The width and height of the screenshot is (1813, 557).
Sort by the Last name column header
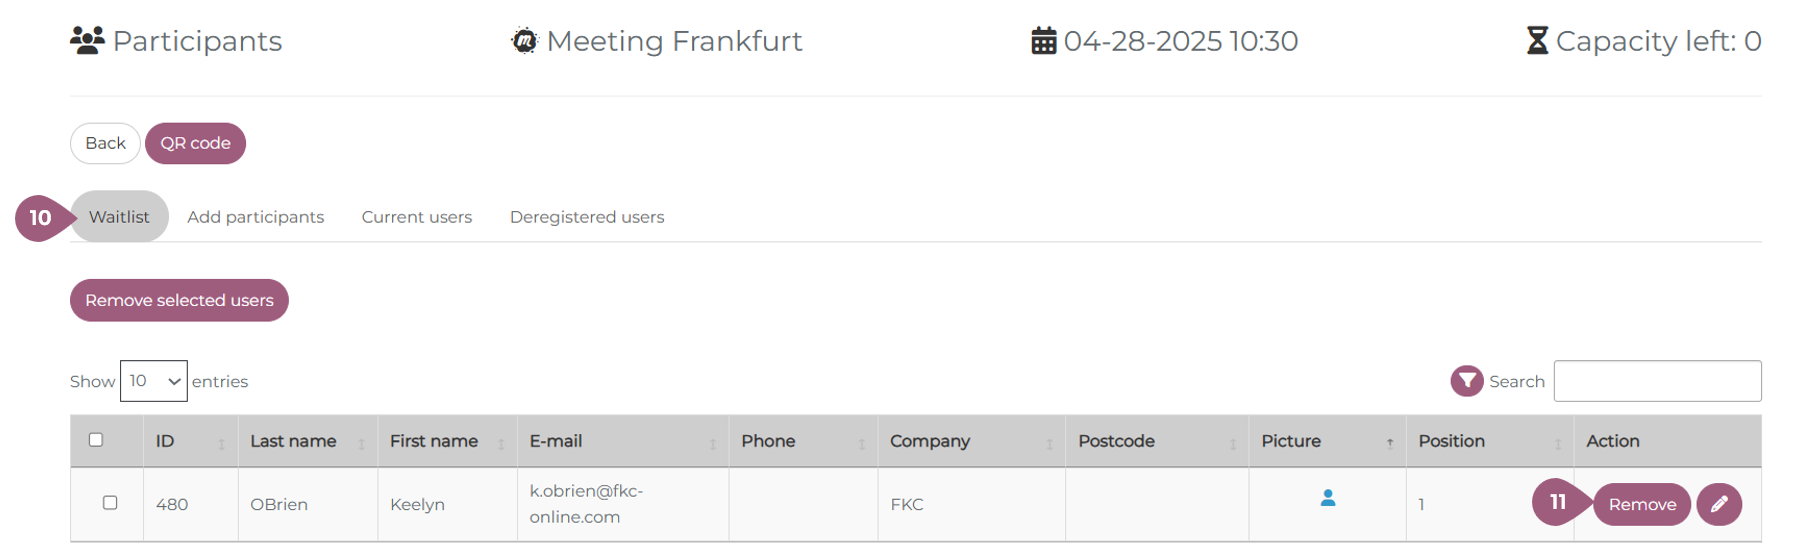pos(293,441)
